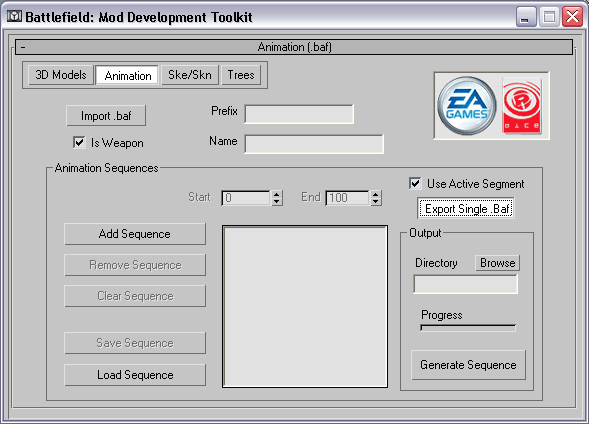
Task: Select the Trees tab
Action: (241, 75)
